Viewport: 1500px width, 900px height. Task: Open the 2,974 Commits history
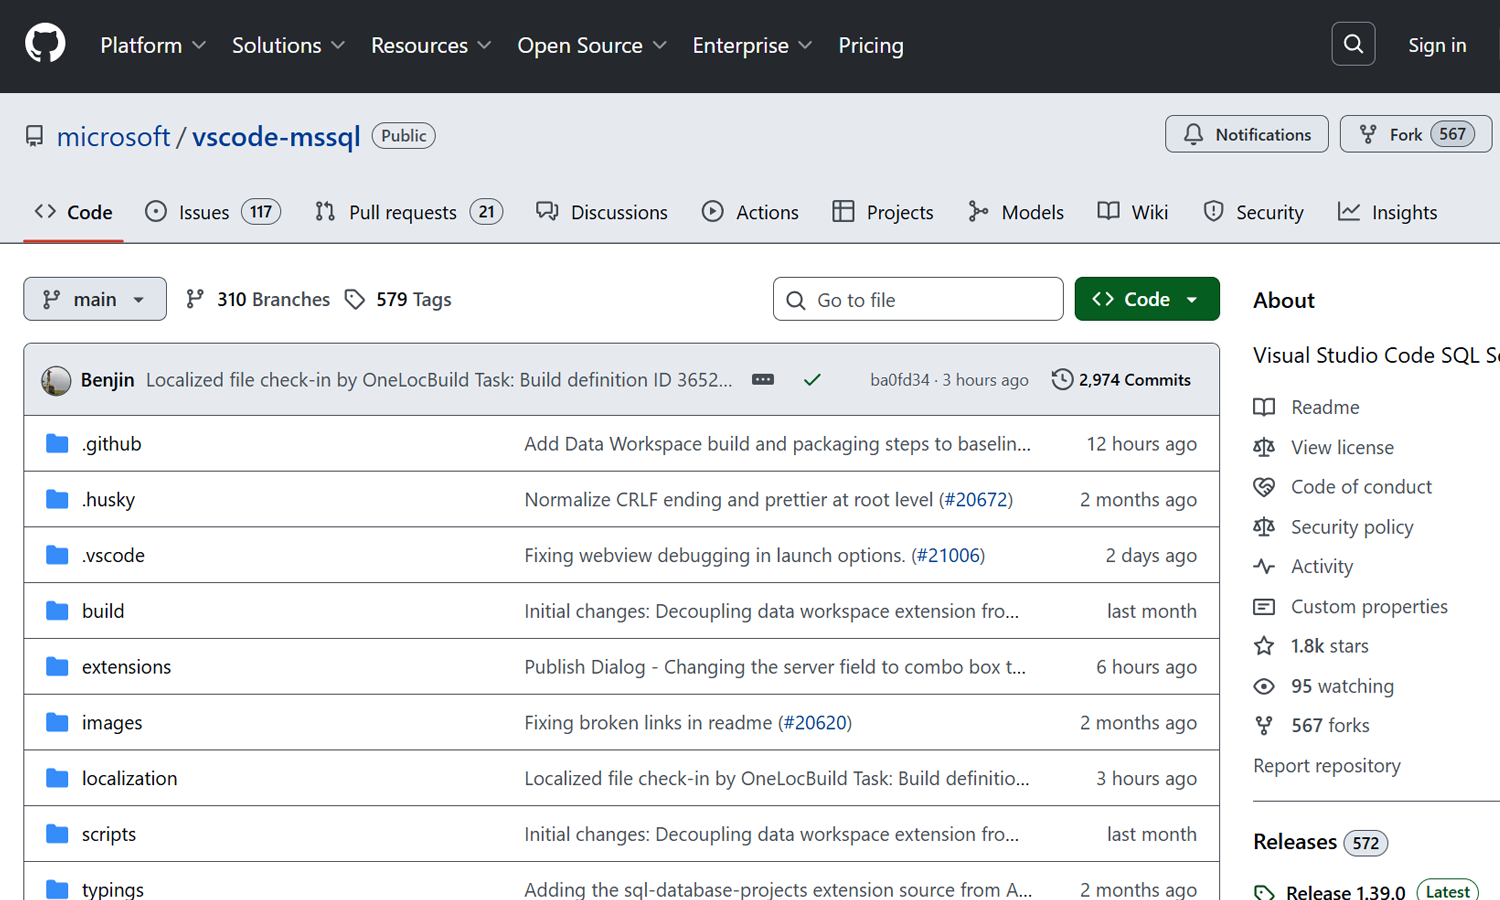point(1121,380)
